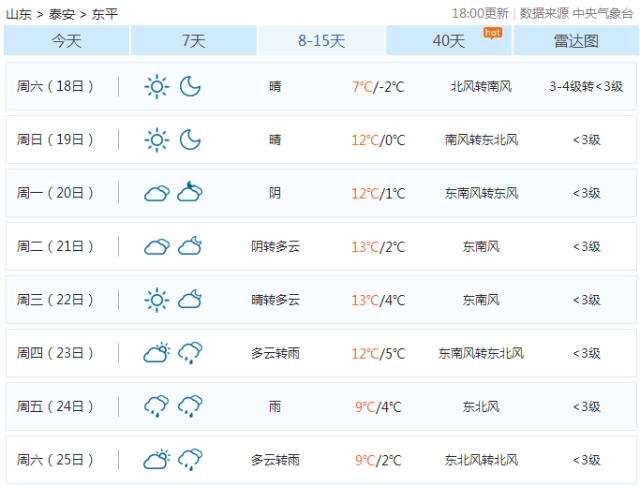Click the partly cloudy sun icon for 周四 23日

[157, 353]
